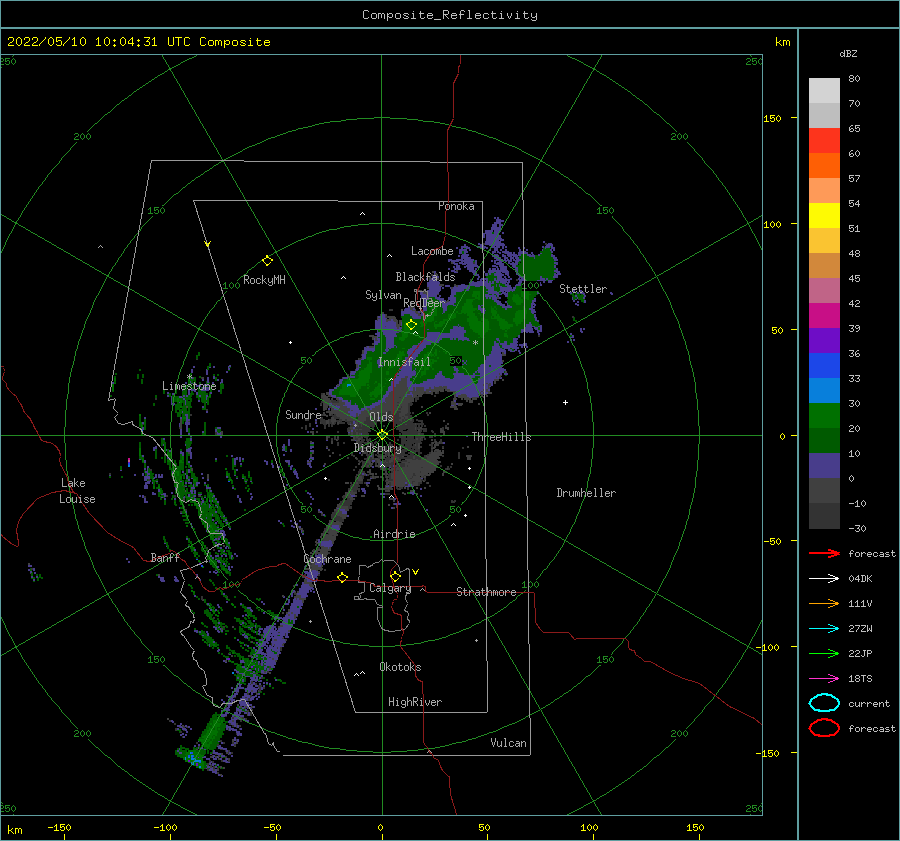Viewport: 900px width, 841px height.
Task: Click the Lacombe town label
Action: click(x=432, y=251)
